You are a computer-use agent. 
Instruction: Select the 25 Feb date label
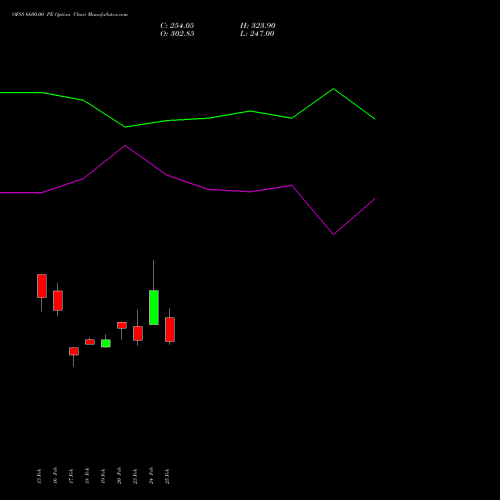coord(167,476)
